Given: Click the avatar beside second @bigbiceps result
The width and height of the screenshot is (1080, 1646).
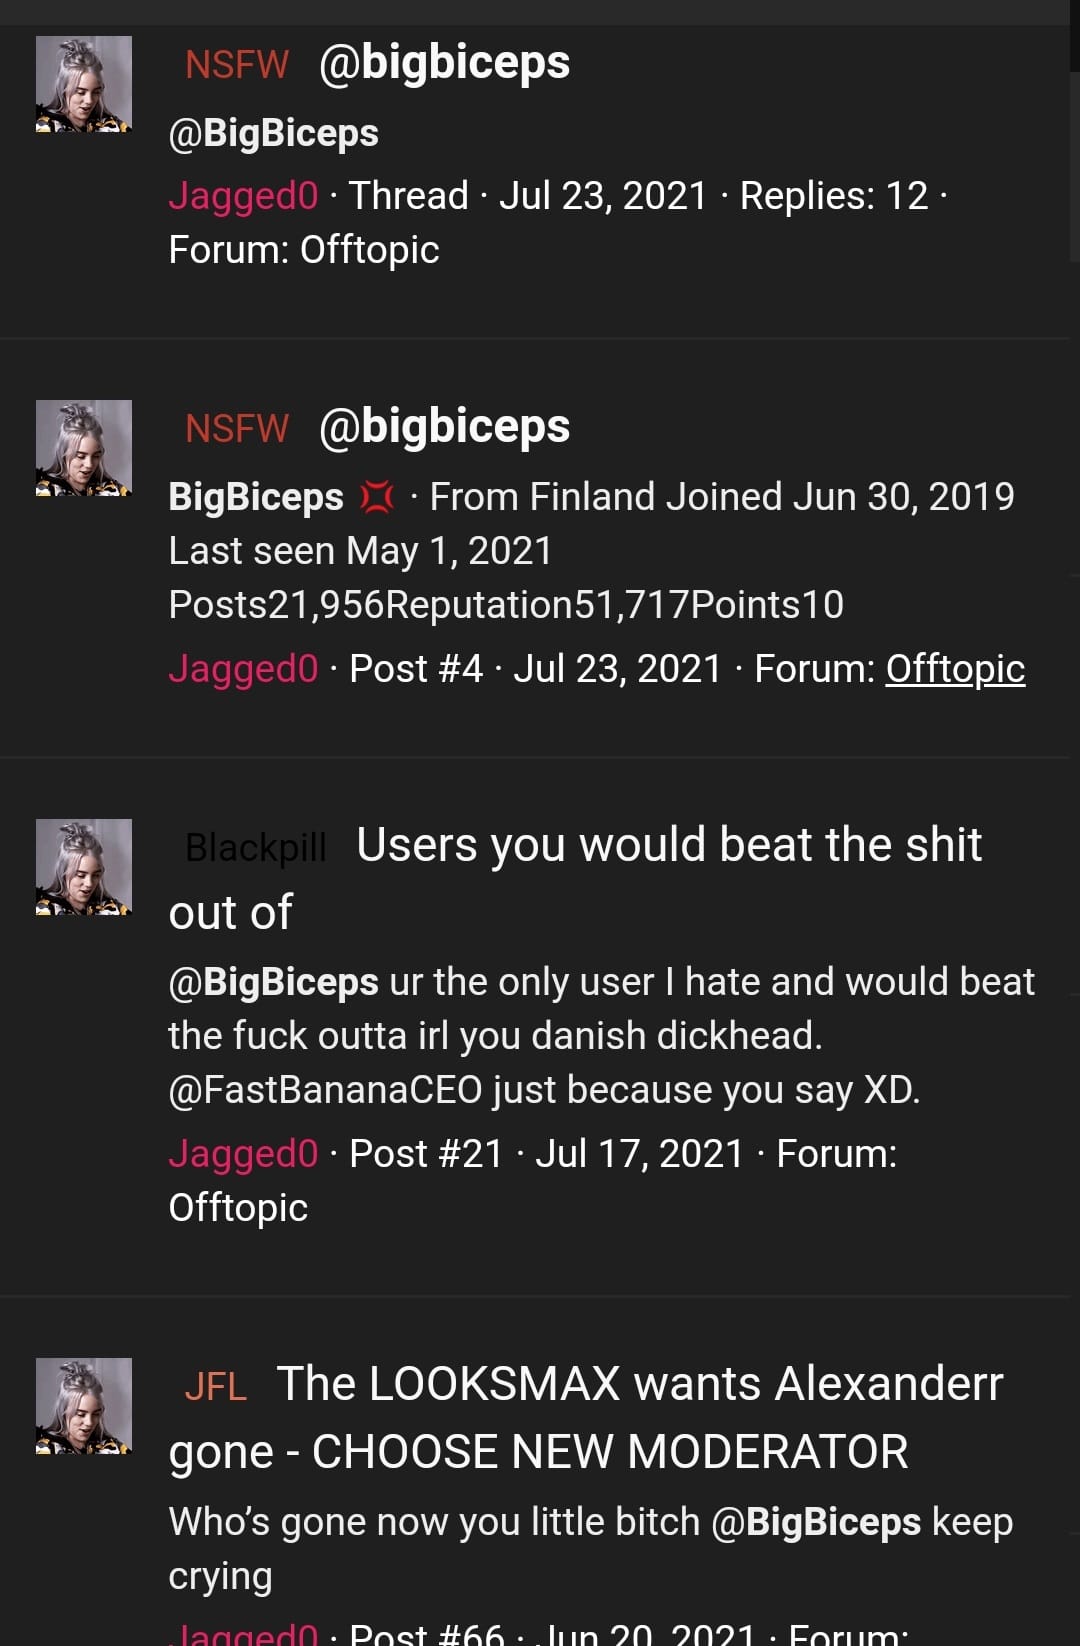Looking at the screenshot, I should pos(84,448).
